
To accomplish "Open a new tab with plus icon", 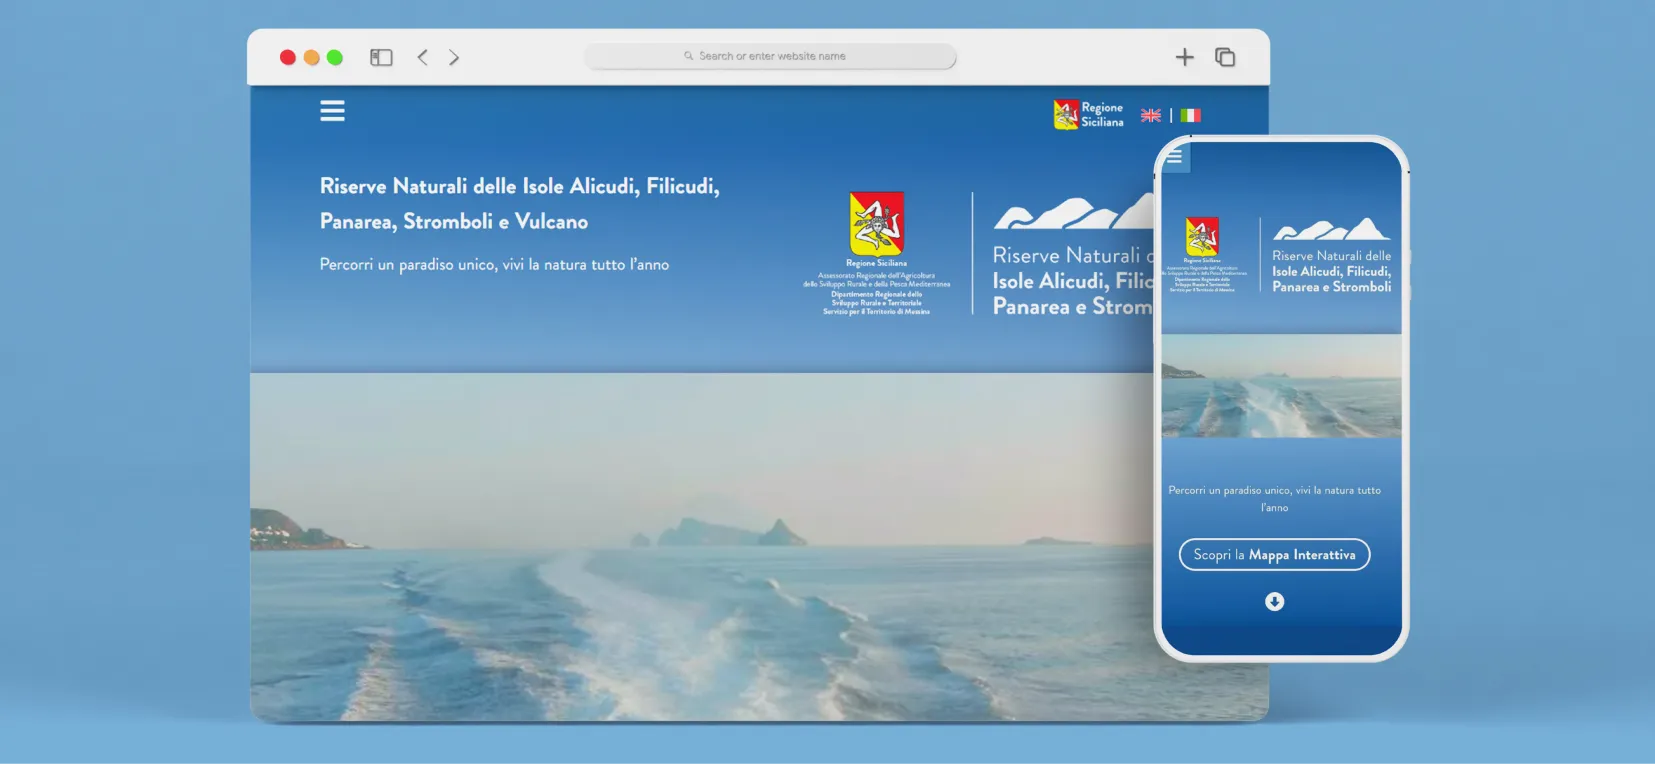I will click(x=1185, y=57).
